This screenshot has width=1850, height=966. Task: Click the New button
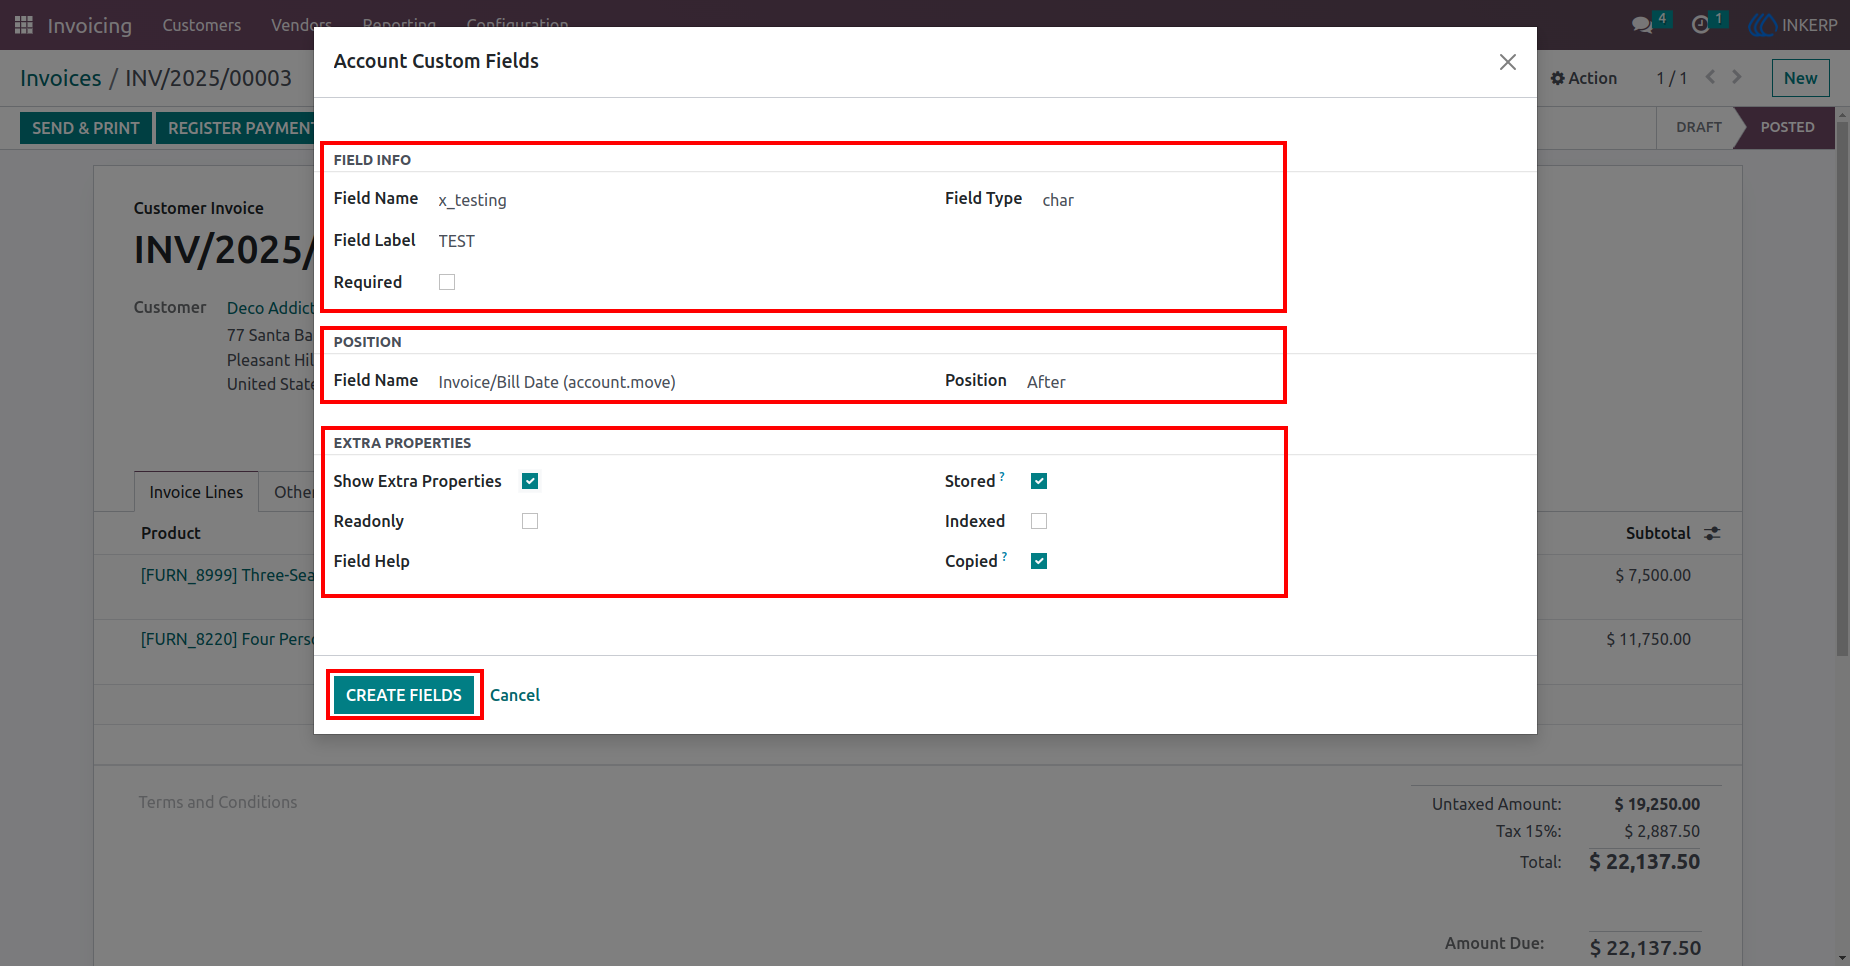[1800, 78]
